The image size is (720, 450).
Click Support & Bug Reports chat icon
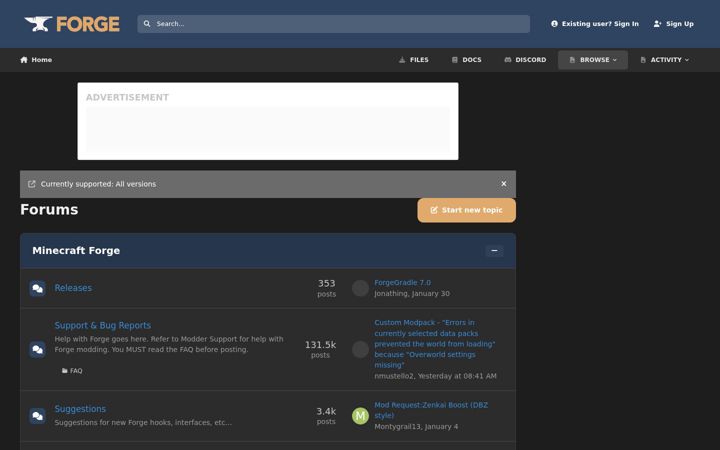coord(38,349)
